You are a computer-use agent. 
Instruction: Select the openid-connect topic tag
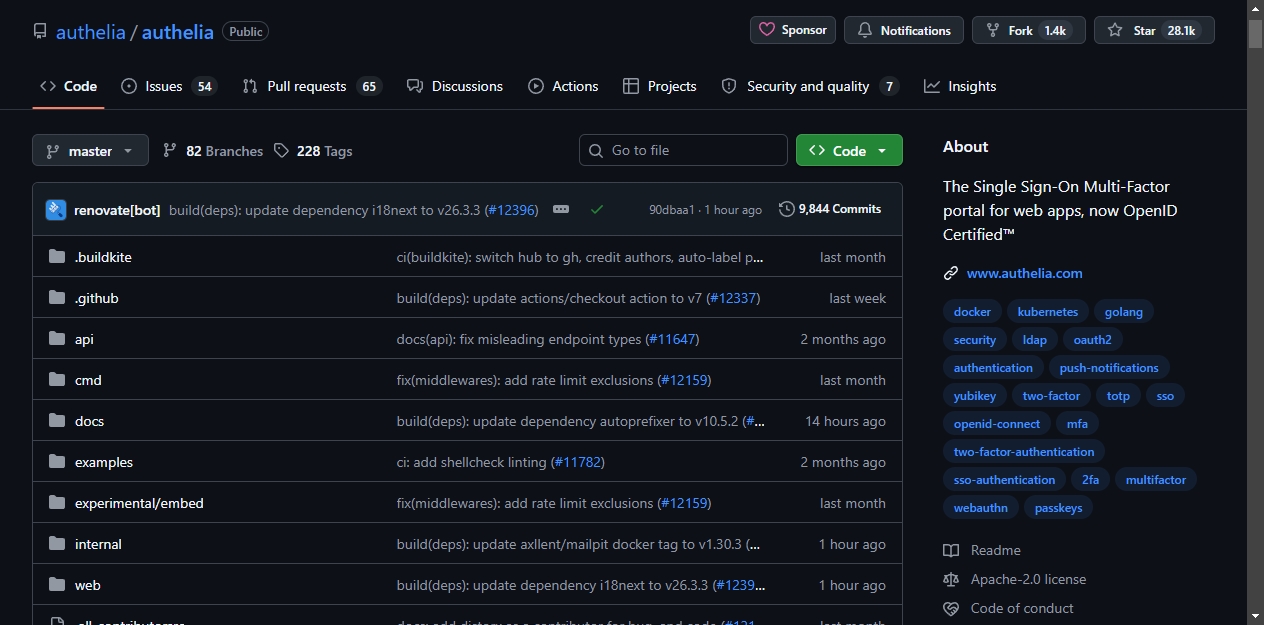[997, 424]
